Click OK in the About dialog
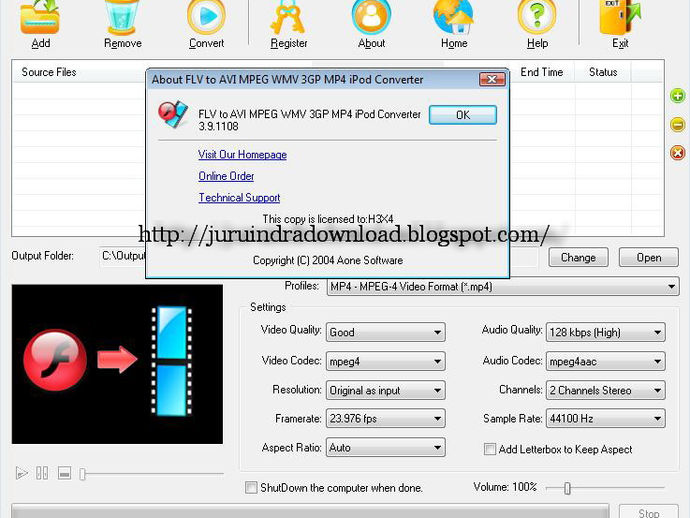The height and width of the screenshot is (518, 690). tap(463, 115)
